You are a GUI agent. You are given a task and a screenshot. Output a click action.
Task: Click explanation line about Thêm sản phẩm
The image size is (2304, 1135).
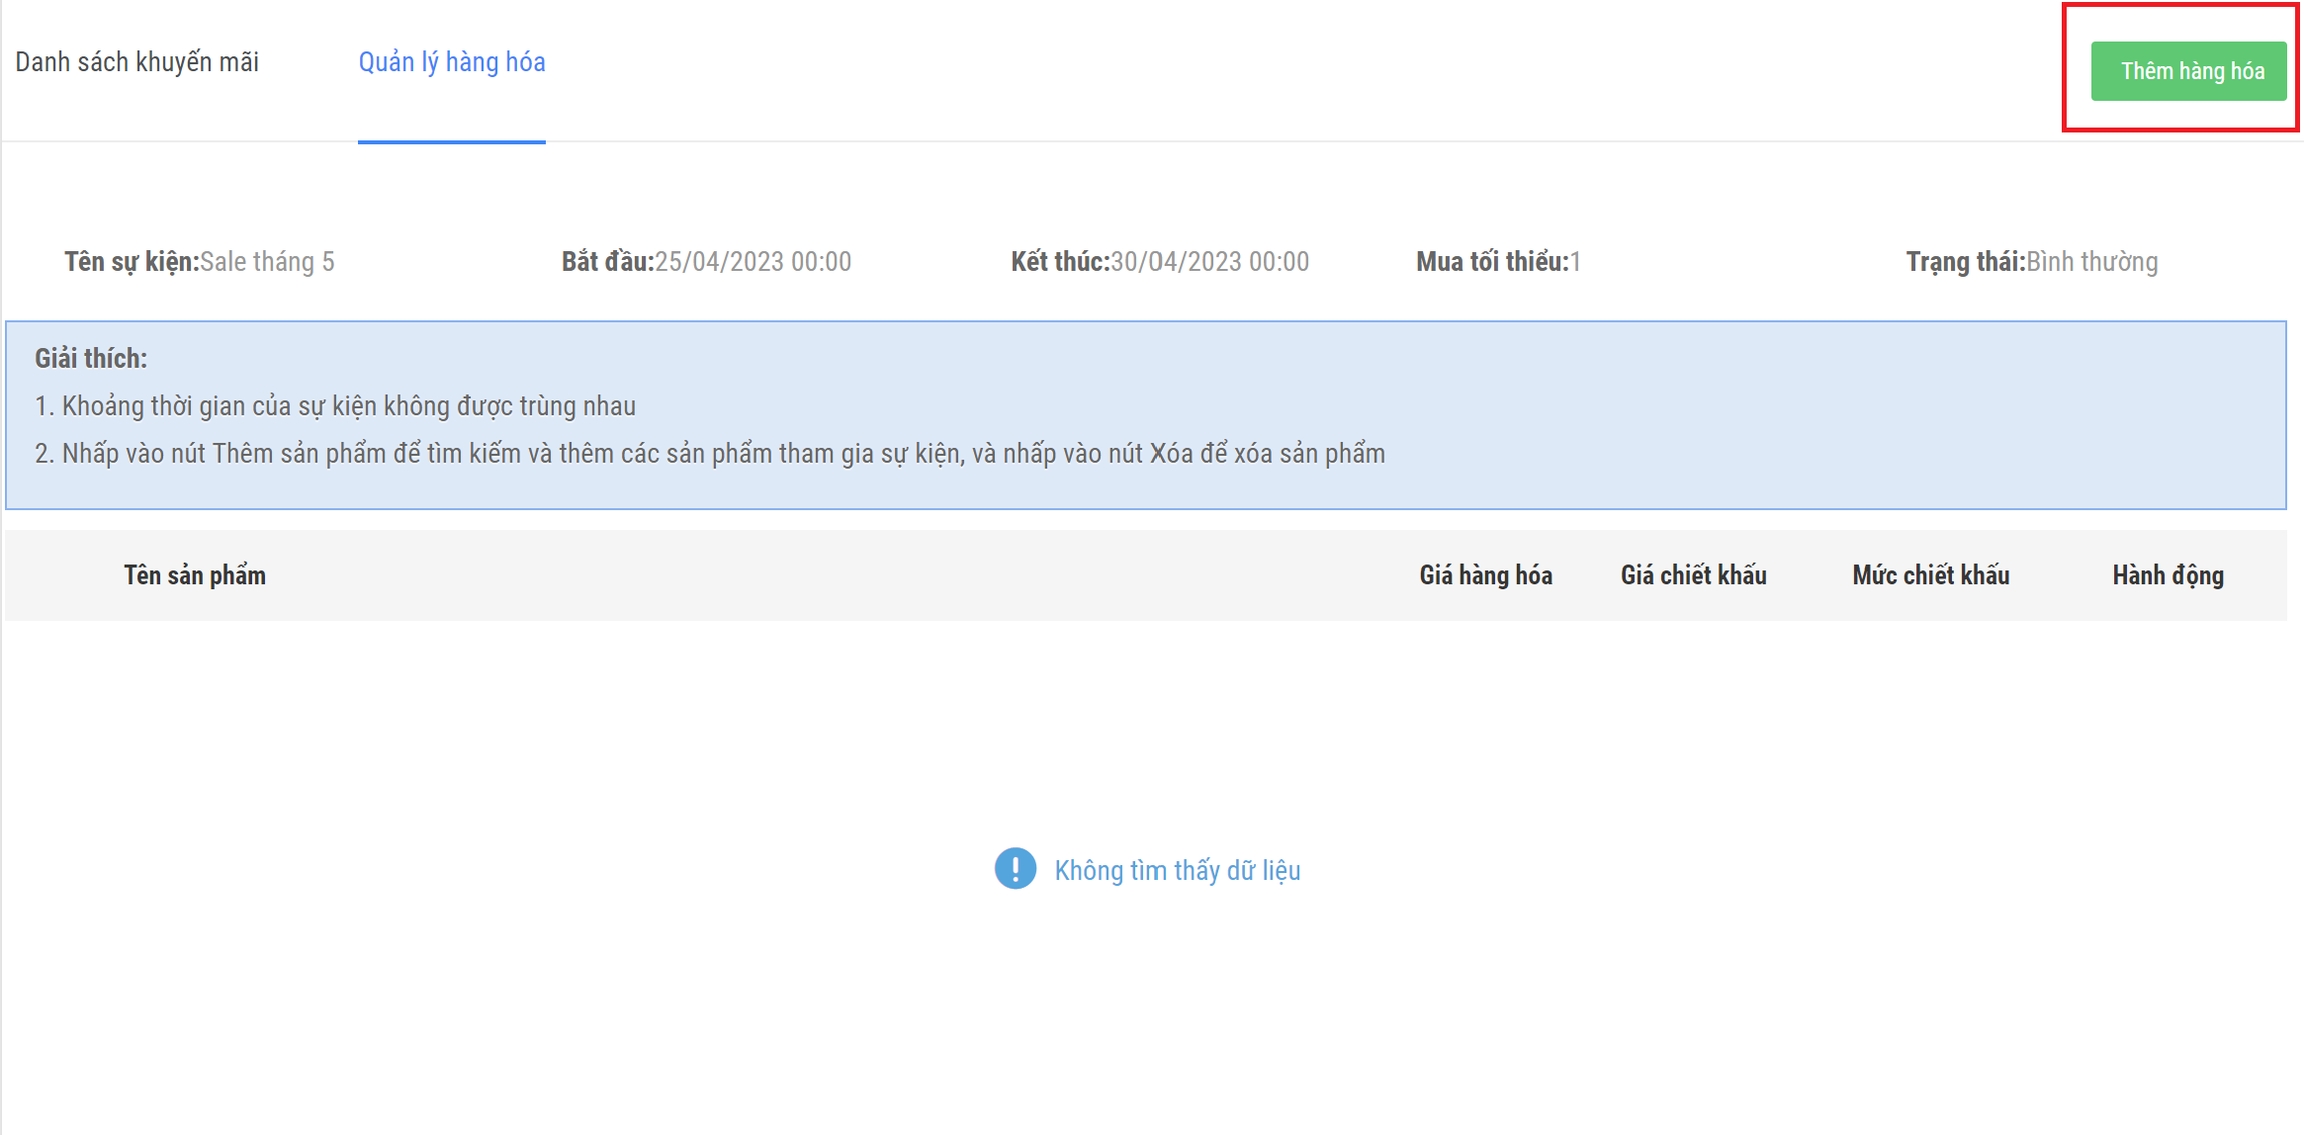(x=709, y=454)
